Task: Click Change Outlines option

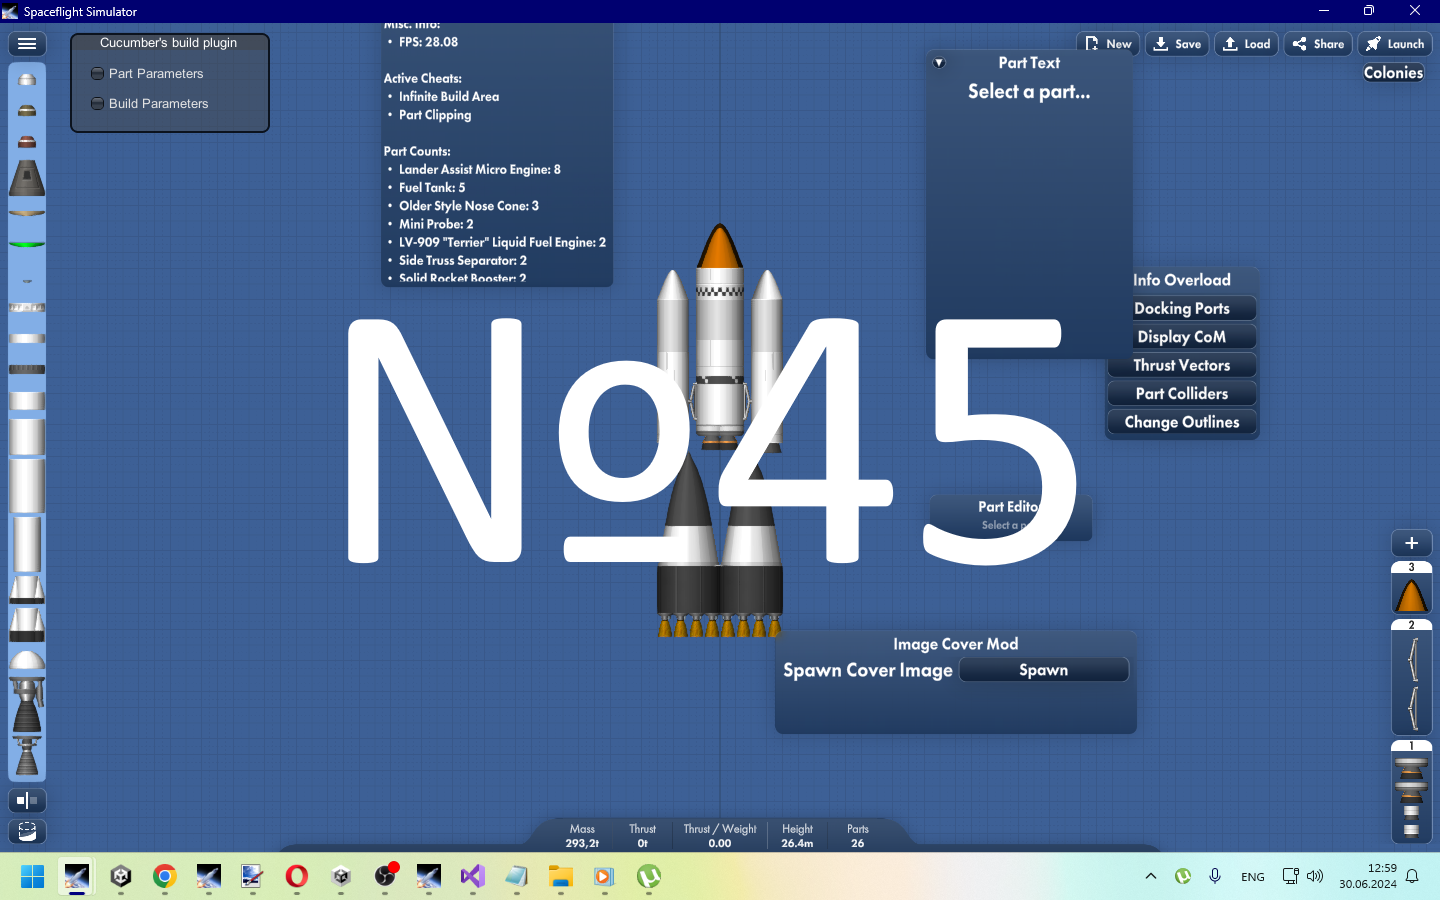Action: [1182, 422]
